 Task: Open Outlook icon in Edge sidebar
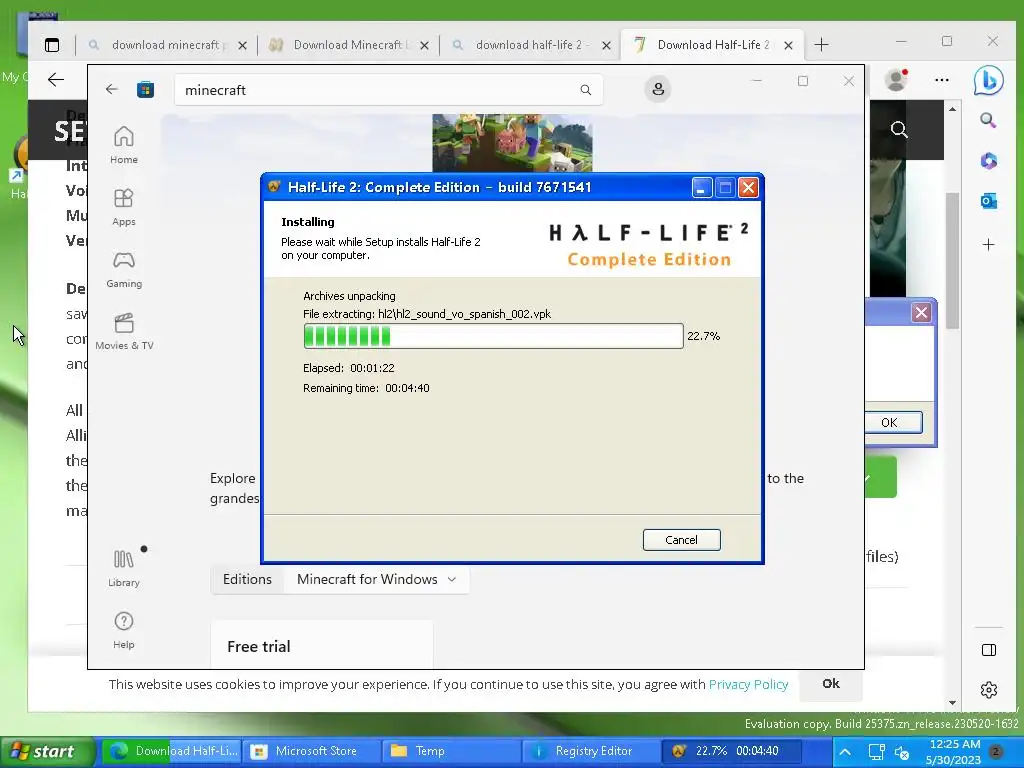click(988, 201)
